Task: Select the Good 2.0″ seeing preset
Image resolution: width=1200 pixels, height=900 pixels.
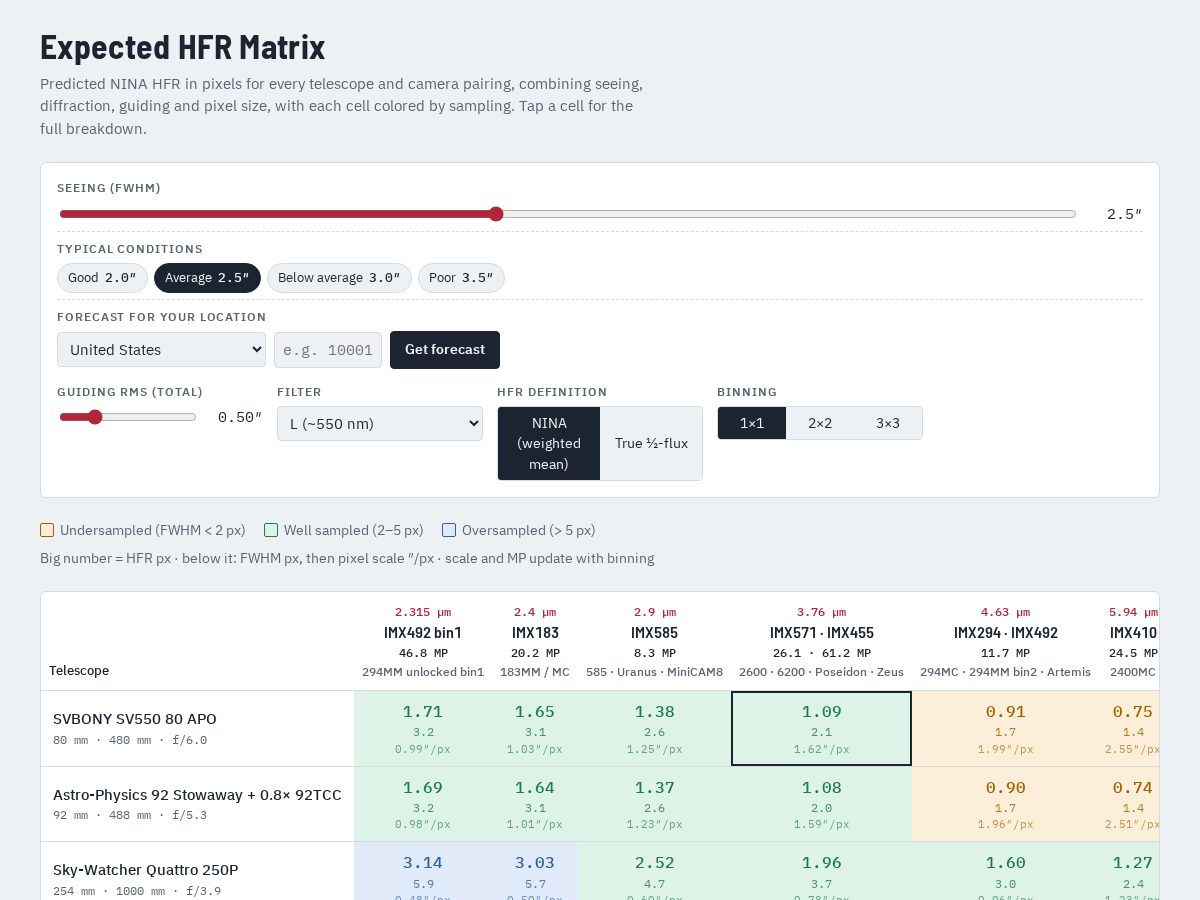Action: click(x=102, y=278)
